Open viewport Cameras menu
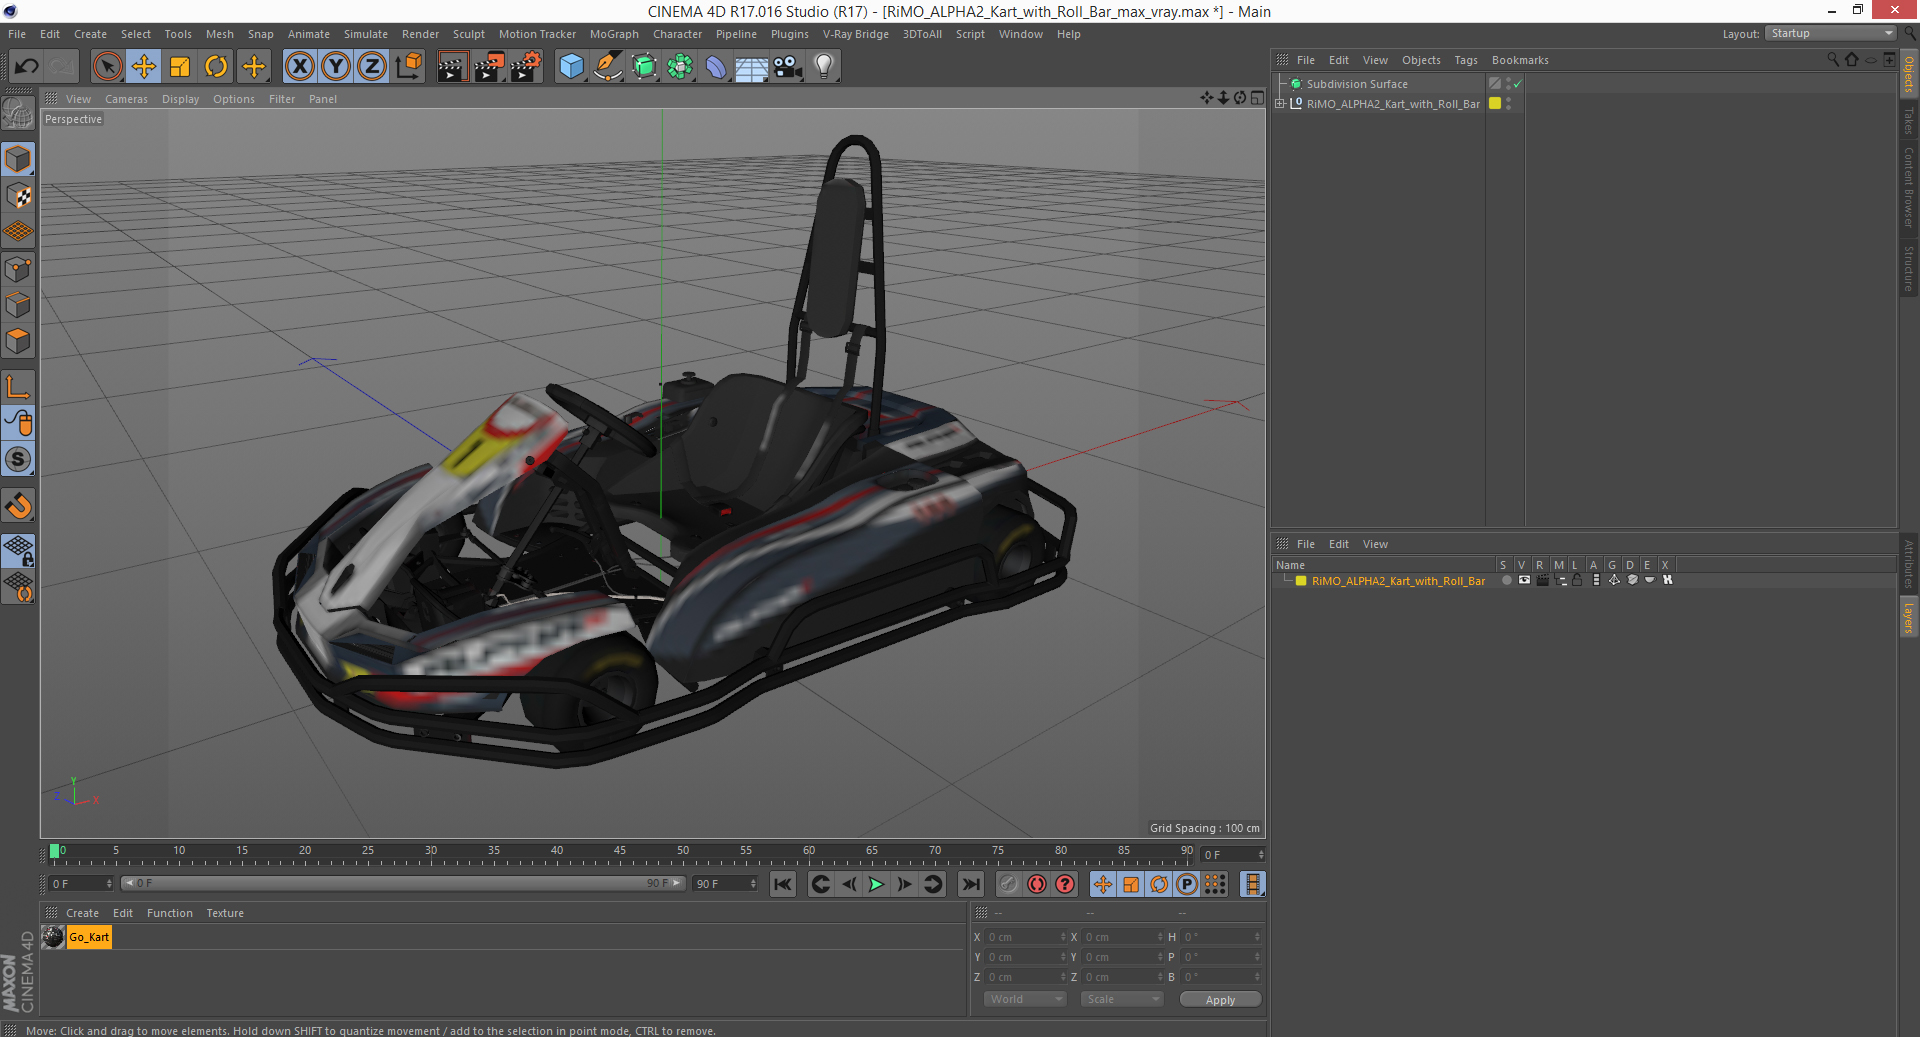Image resolution: width=1920 pixels, height=1037 pixels. pyautogui.click(x=126, y=99)
